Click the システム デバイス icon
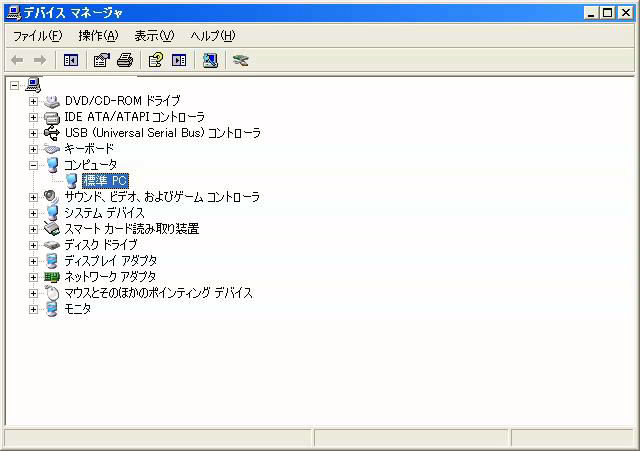The width and height of the screenshot is (640, 451). pos(52,213)
